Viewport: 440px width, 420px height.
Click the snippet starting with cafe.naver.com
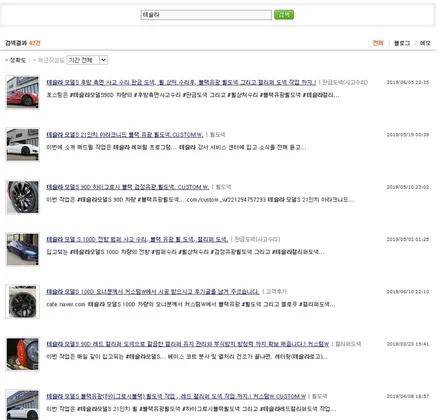point(191,304)
